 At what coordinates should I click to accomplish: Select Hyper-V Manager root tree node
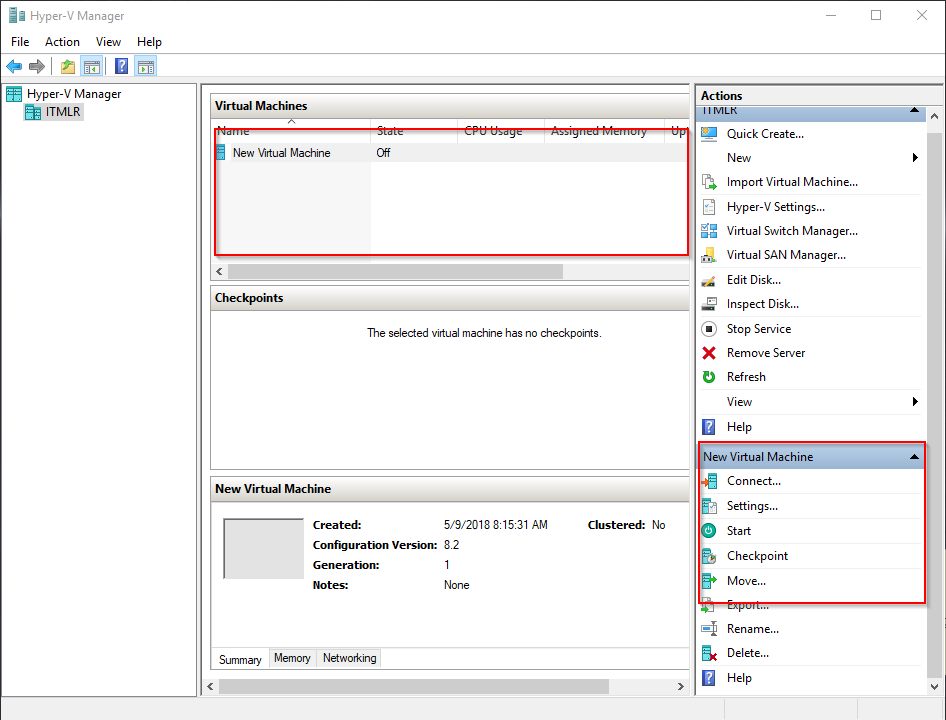tap(74, 94)
